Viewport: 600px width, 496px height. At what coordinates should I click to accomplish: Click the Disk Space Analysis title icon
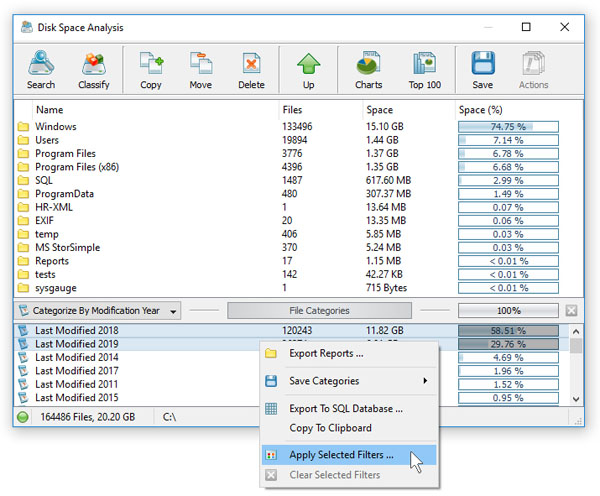tap(26, 27)
